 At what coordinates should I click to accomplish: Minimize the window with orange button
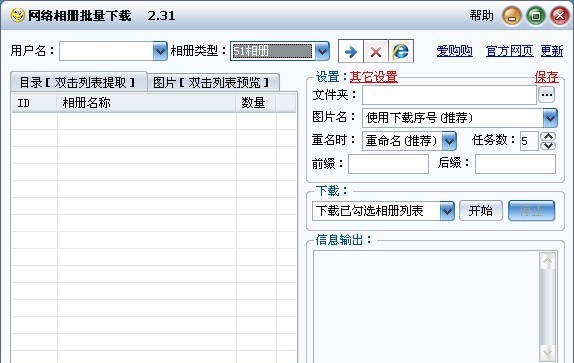[512, 16]
